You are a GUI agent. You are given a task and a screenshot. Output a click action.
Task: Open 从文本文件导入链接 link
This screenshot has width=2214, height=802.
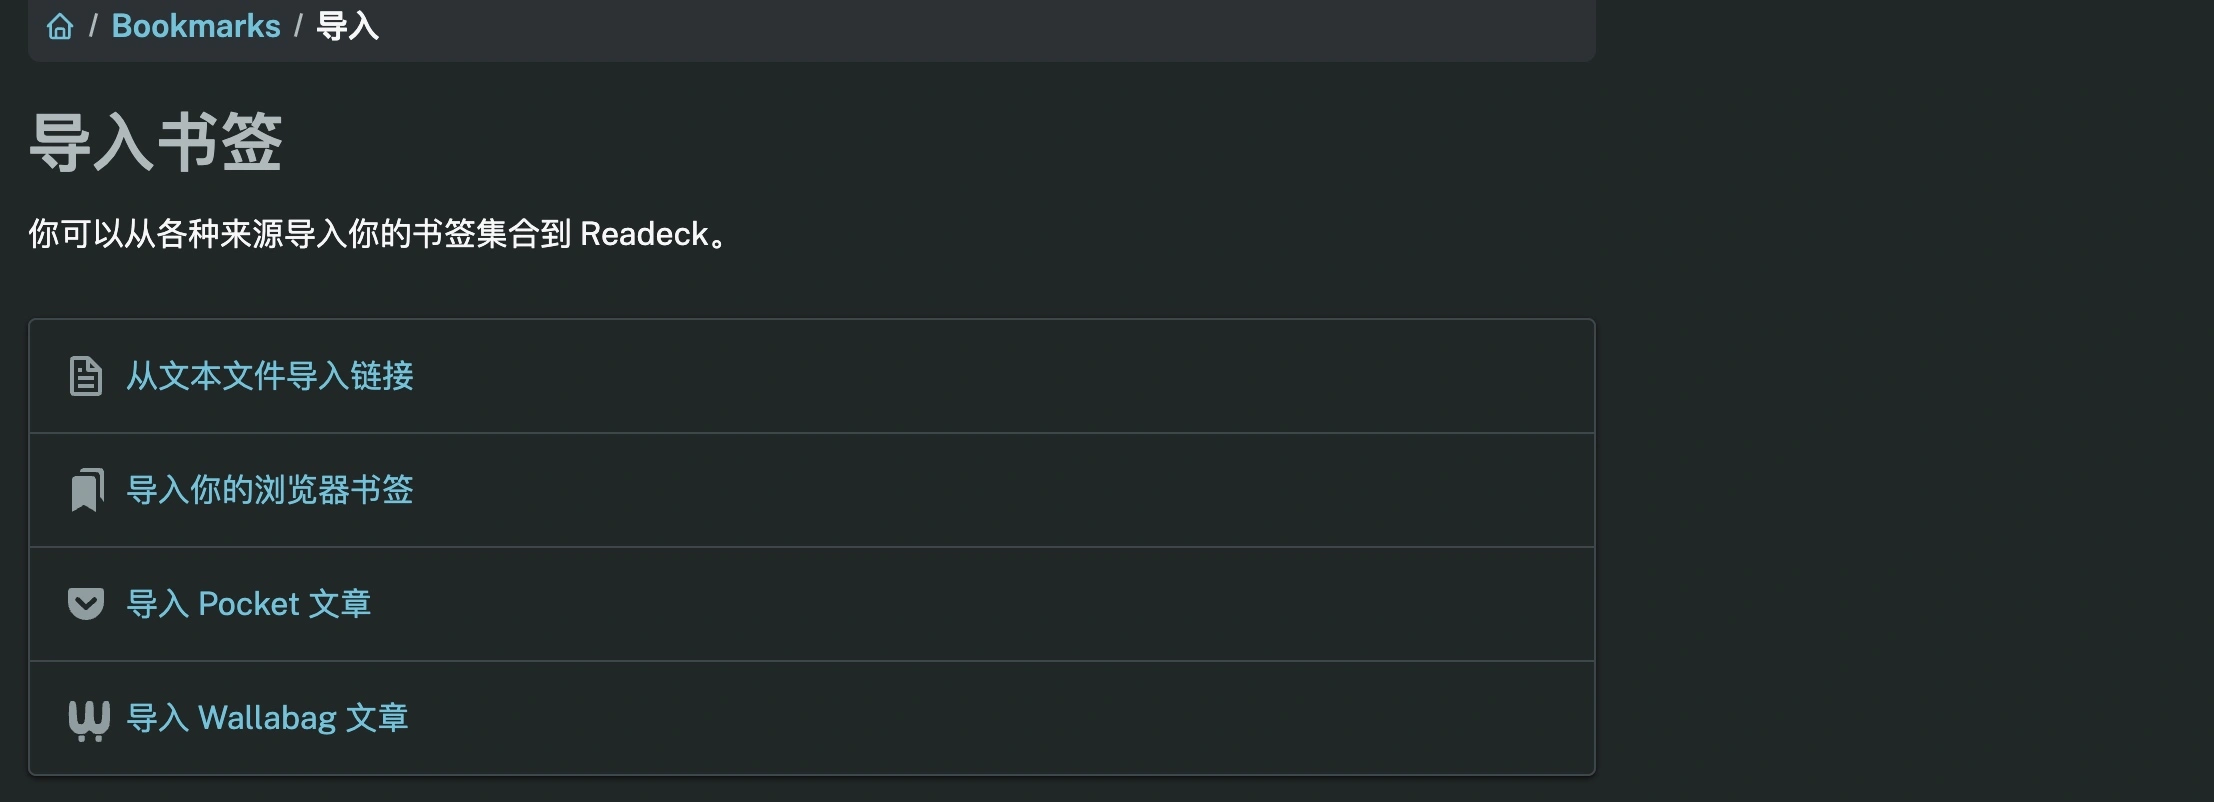point(270,376)
